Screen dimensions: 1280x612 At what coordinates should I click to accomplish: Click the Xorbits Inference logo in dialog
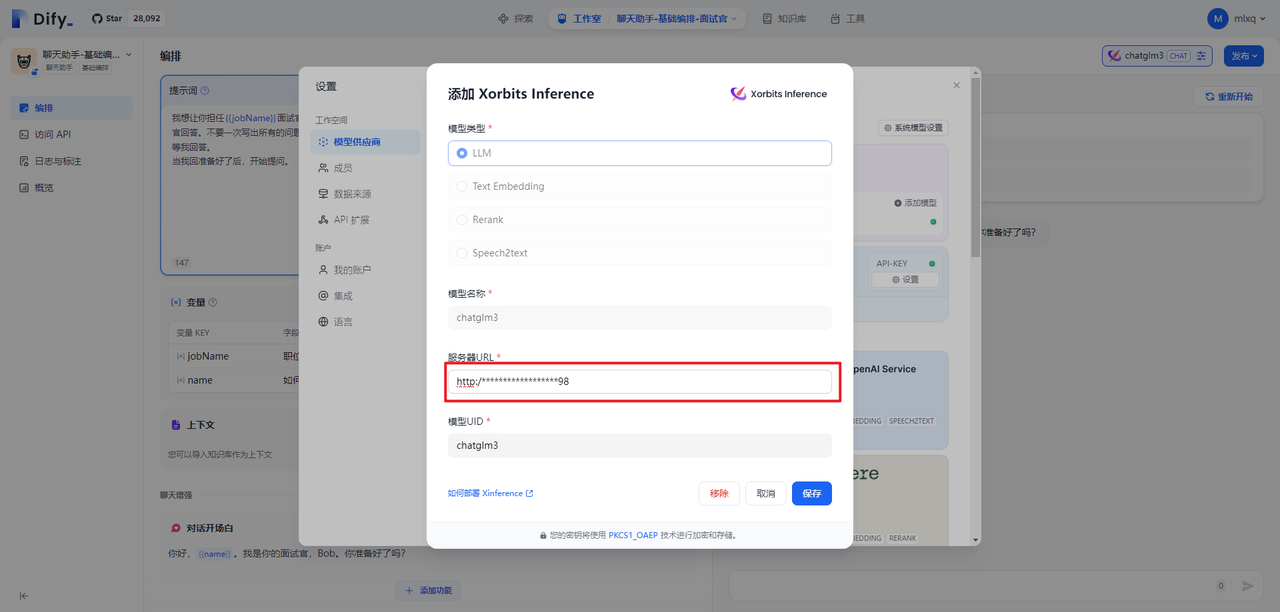pyautogui.click(x=779, y=94)
